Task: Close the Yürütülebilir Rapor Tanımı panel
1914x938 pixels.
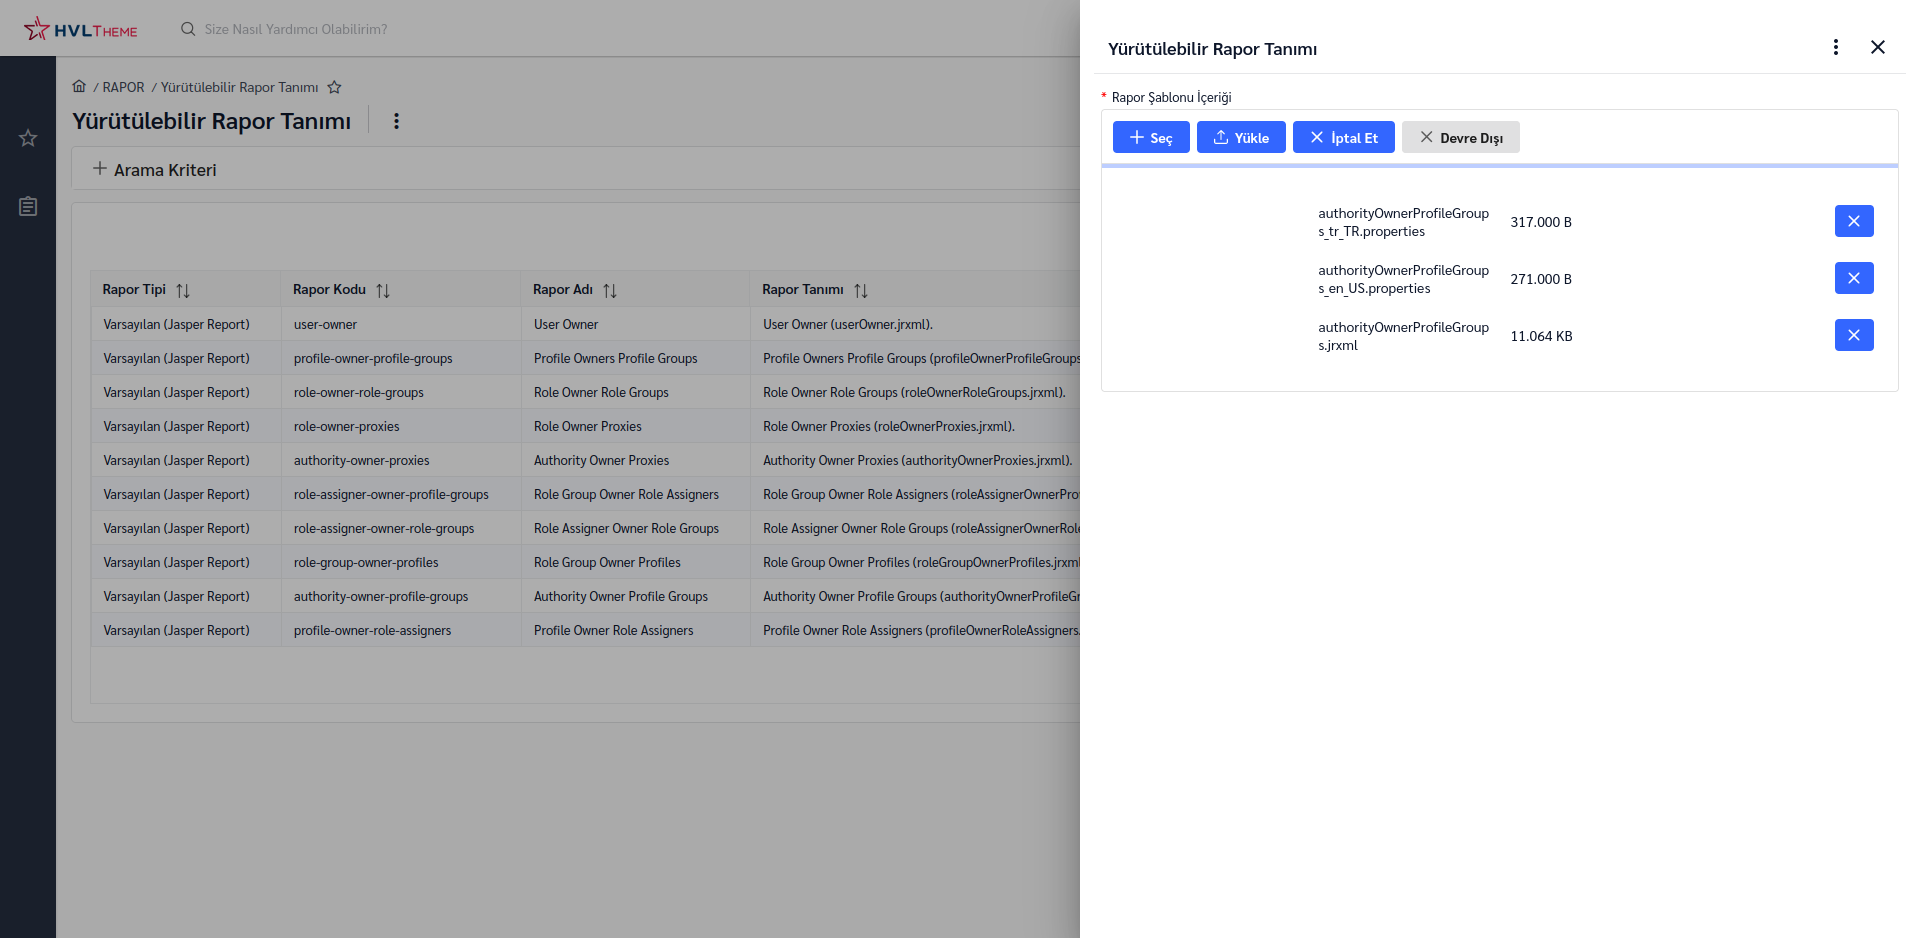Action: coord(1877,47)
